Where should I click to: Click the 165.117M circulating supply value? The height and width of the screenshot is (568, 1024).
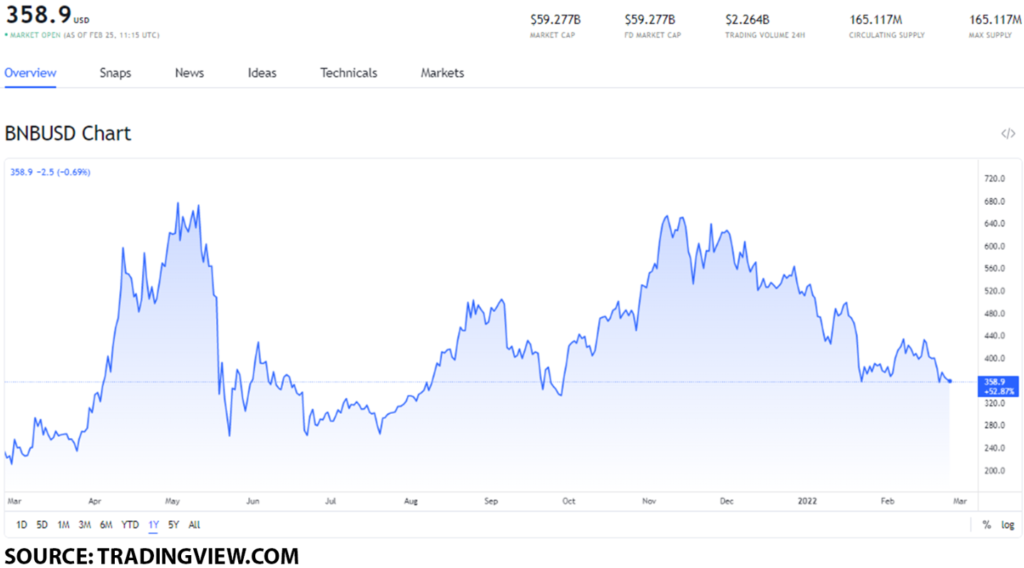pyautogui.click(x=876, y=20)
